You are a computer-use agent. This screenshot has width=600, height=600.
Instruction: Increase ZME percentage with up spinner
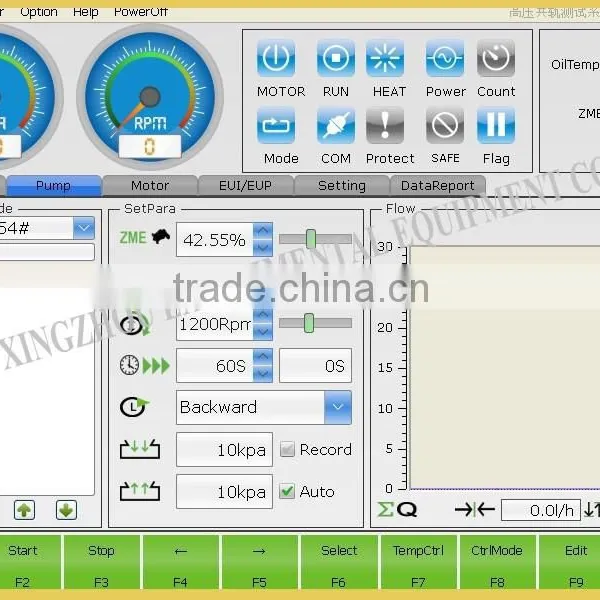pos(263,231)
